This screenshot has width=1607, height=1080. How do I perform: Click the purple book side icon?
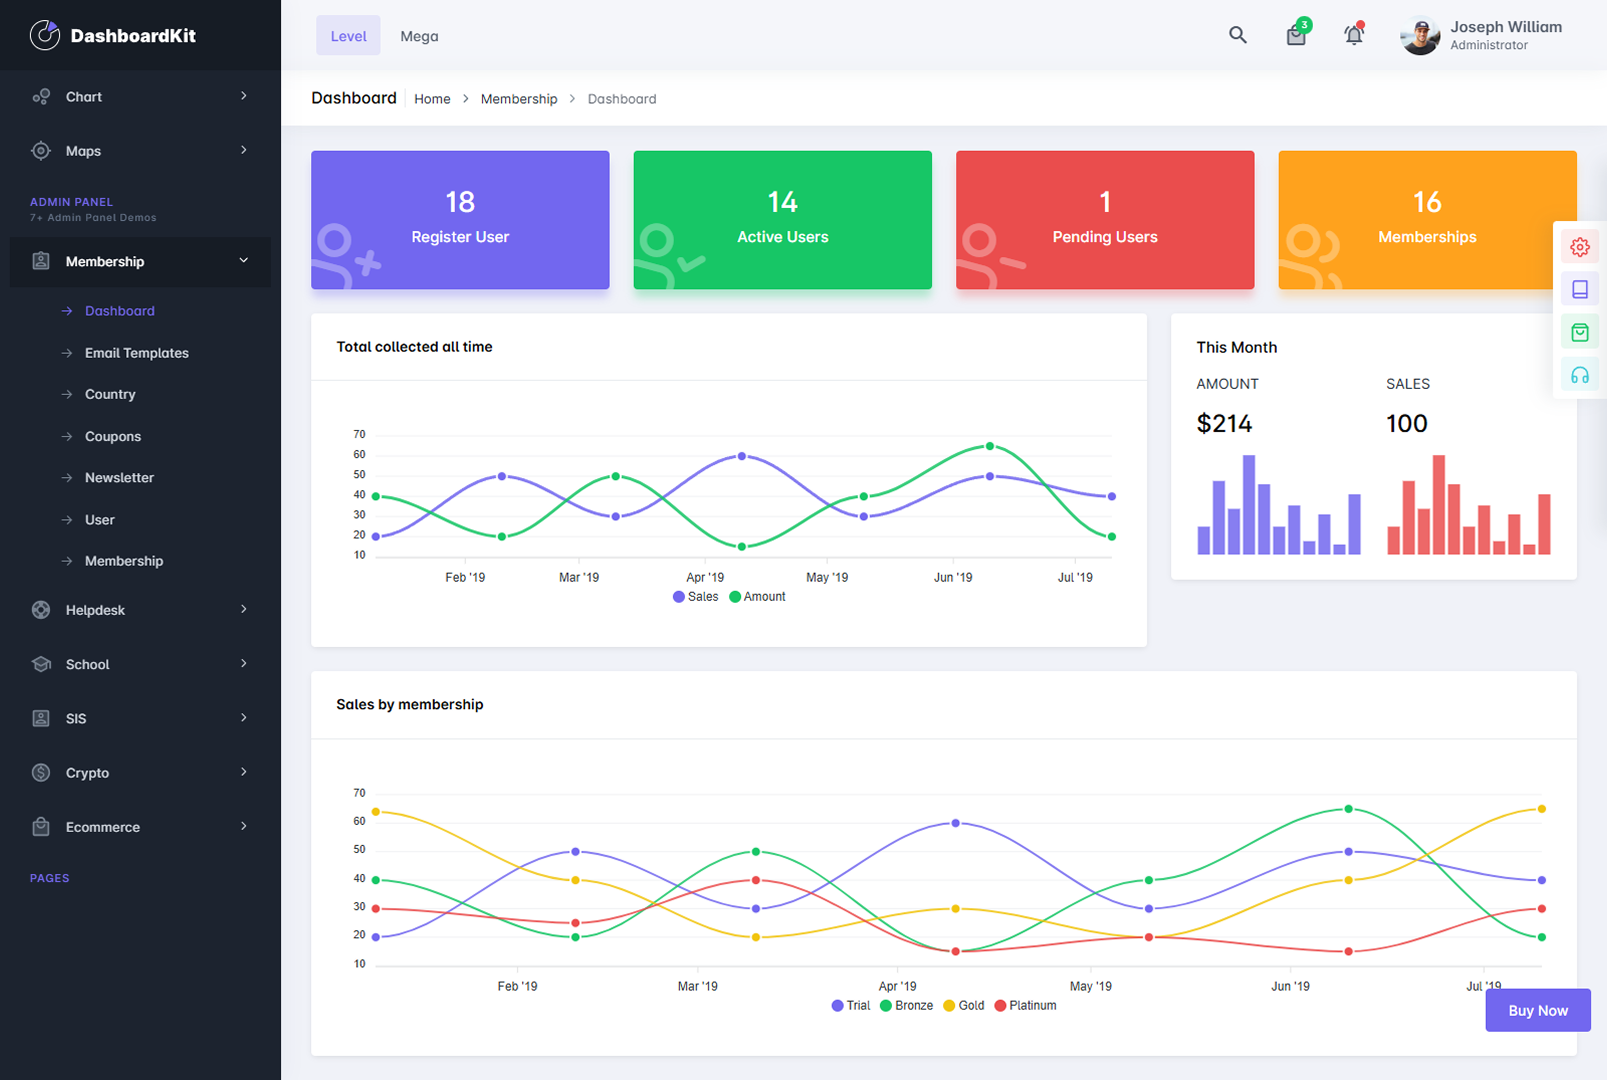pos(1579,290)
